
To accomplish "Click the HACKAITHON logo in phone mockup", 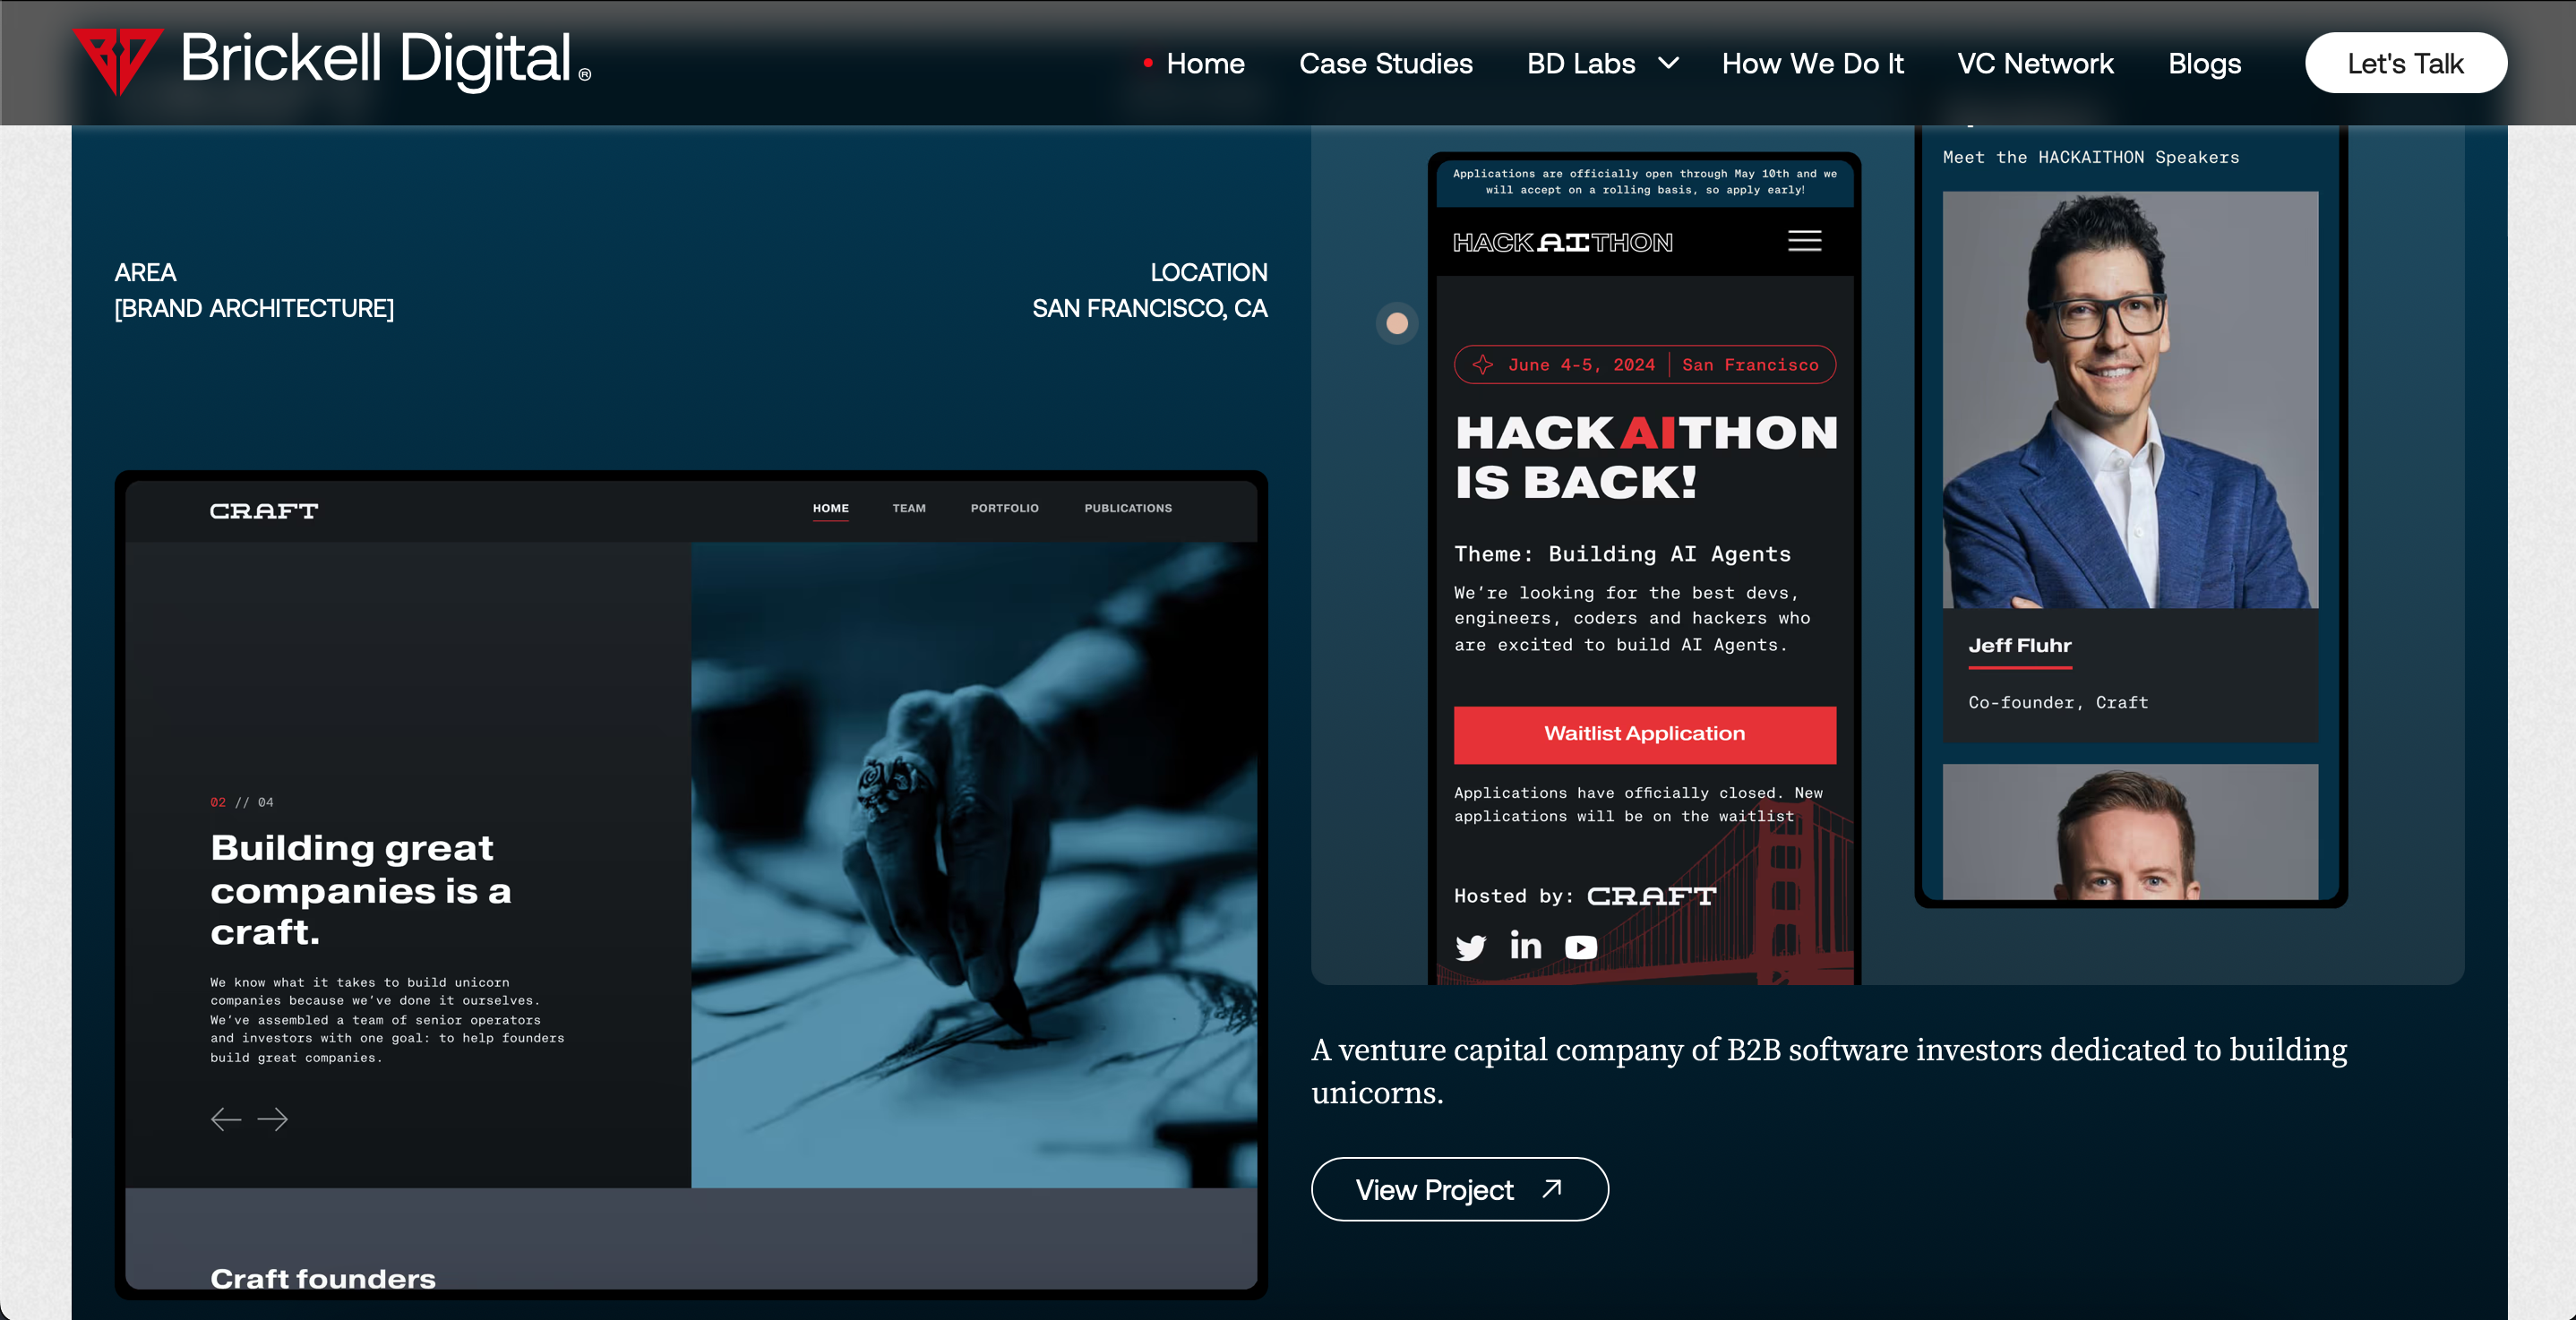I will (1562, 242).
